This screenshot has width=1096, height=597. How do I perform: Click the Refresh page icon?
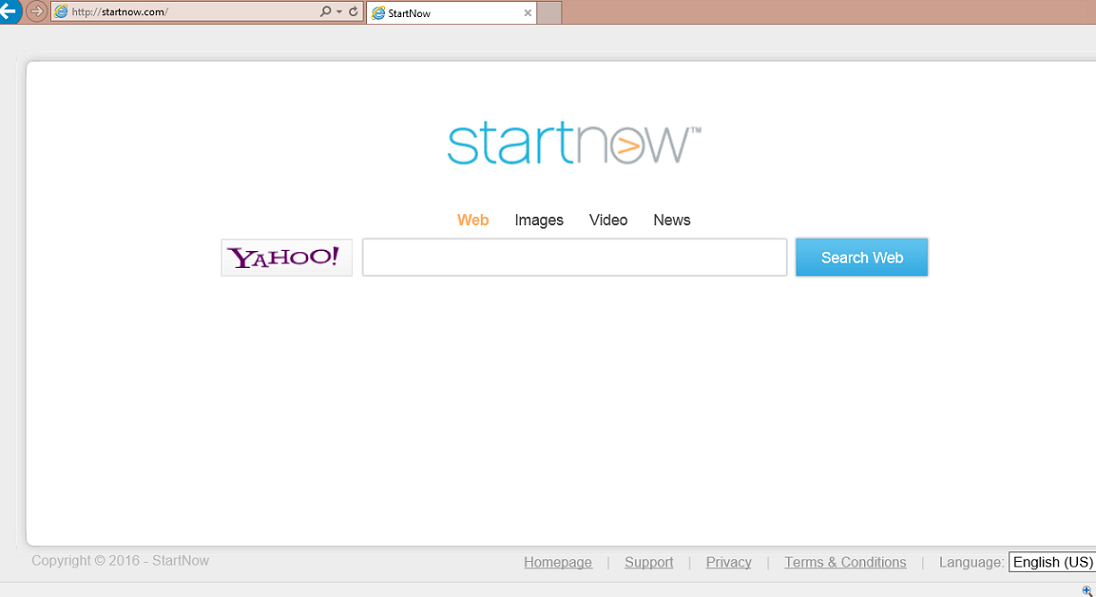[353, 12]
